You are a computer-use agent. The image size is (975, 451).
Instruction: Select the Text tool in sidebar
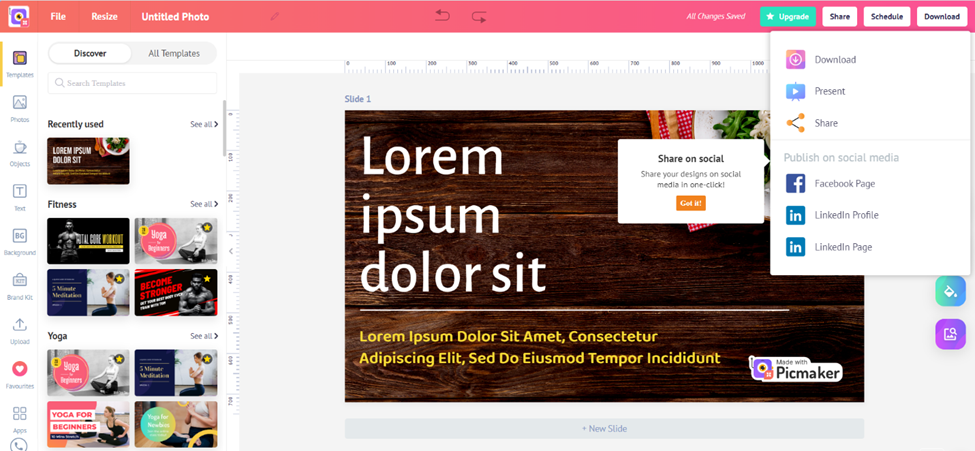[x=19, y=197]
